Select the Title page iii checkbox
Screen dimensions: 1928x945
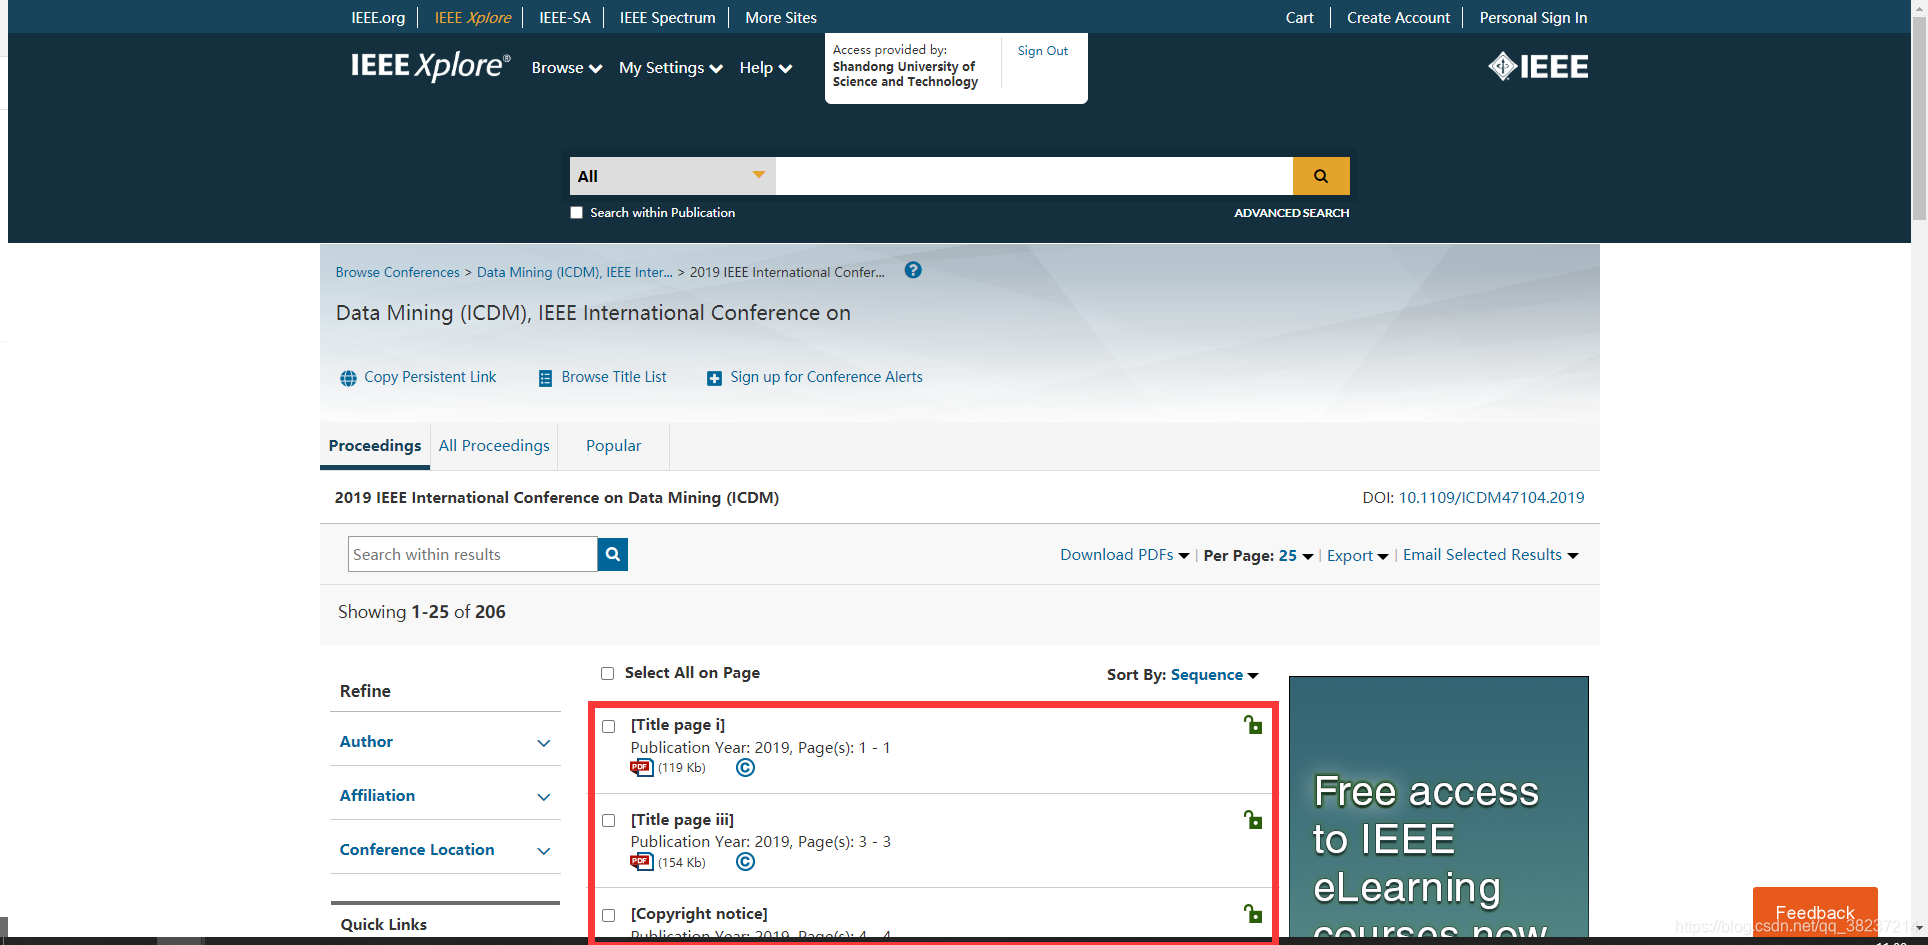coord(608,821)
